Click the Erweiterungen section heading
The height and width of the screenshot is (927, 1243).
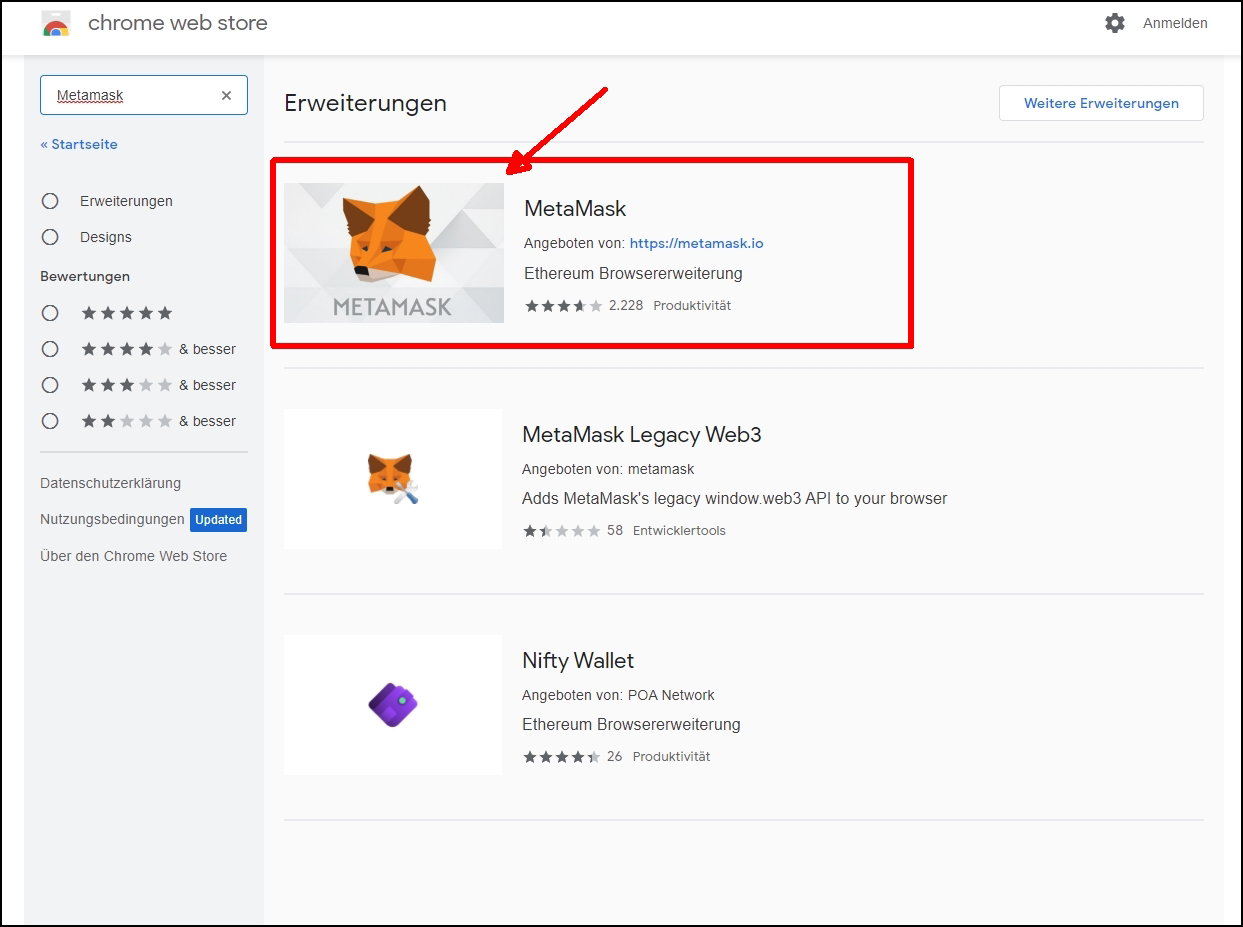(x=365, y=103)
